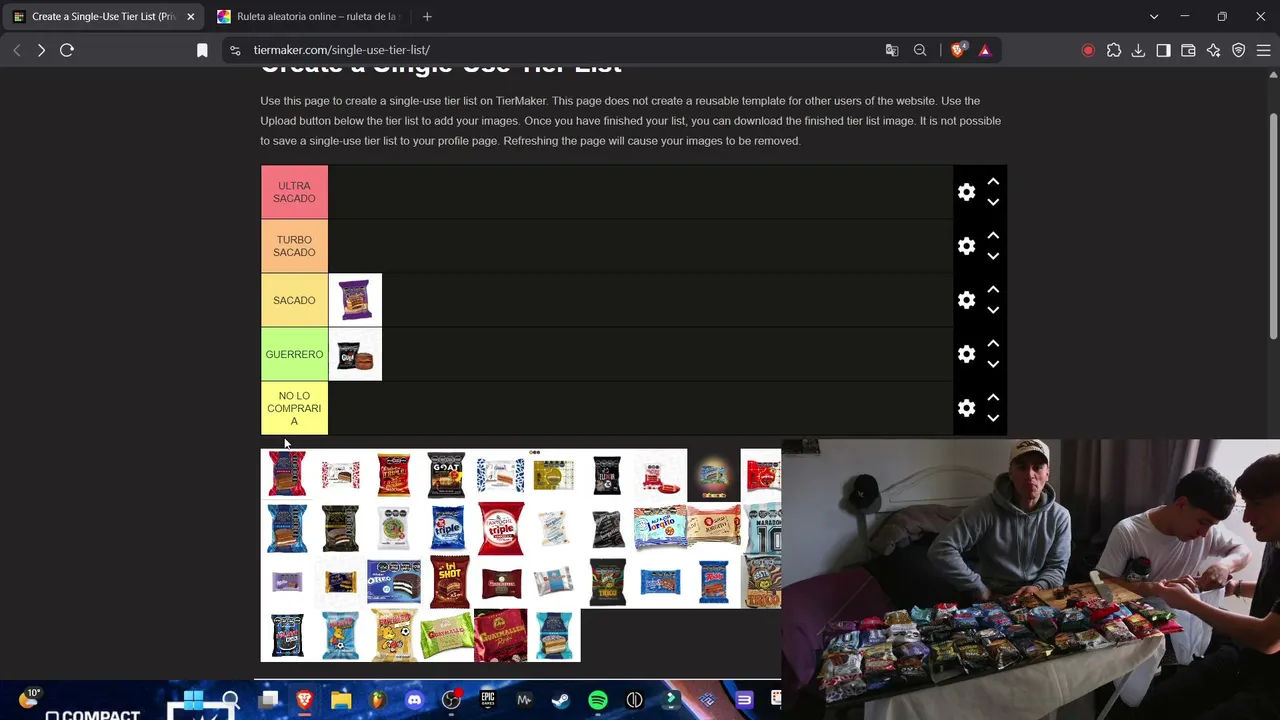The width and height of the screenshot is (1280, 720).
Task: Open Leo AI assistant
Action: coord(1213,50)
